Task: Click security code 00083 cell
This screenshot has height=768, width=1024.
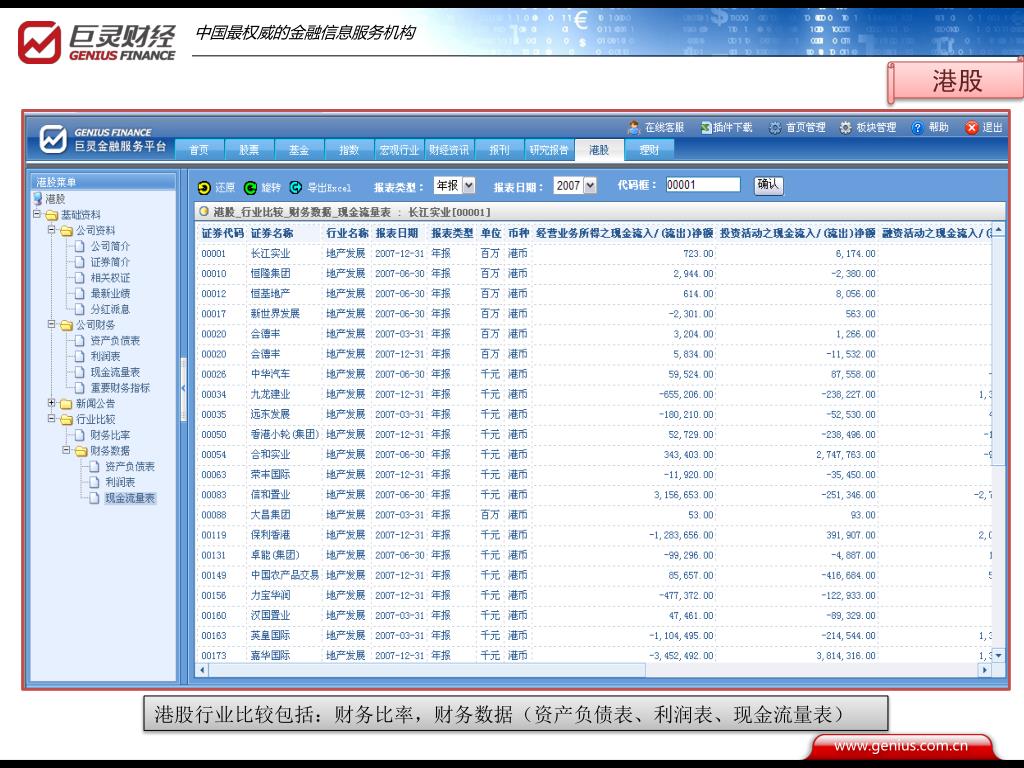Action: [x=214, y=495]
